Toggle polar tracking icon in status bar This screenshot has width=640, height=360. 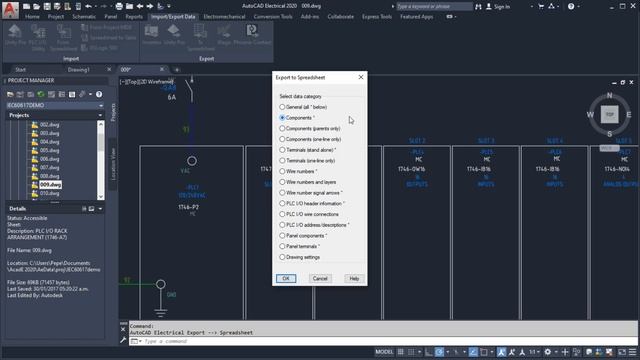click(439, 352)
